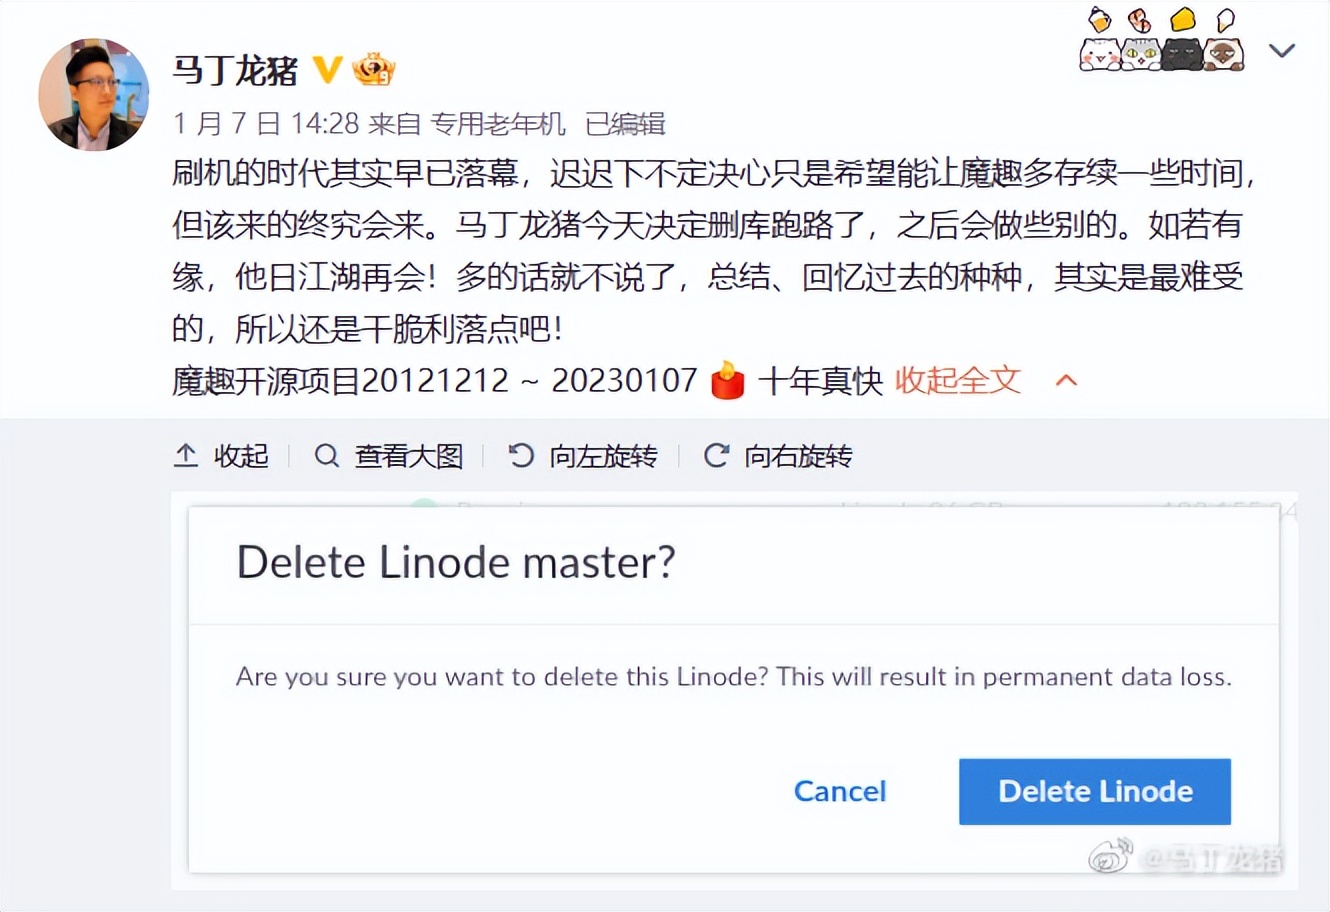Click the crown membership badge icon

tap(374, 69)
